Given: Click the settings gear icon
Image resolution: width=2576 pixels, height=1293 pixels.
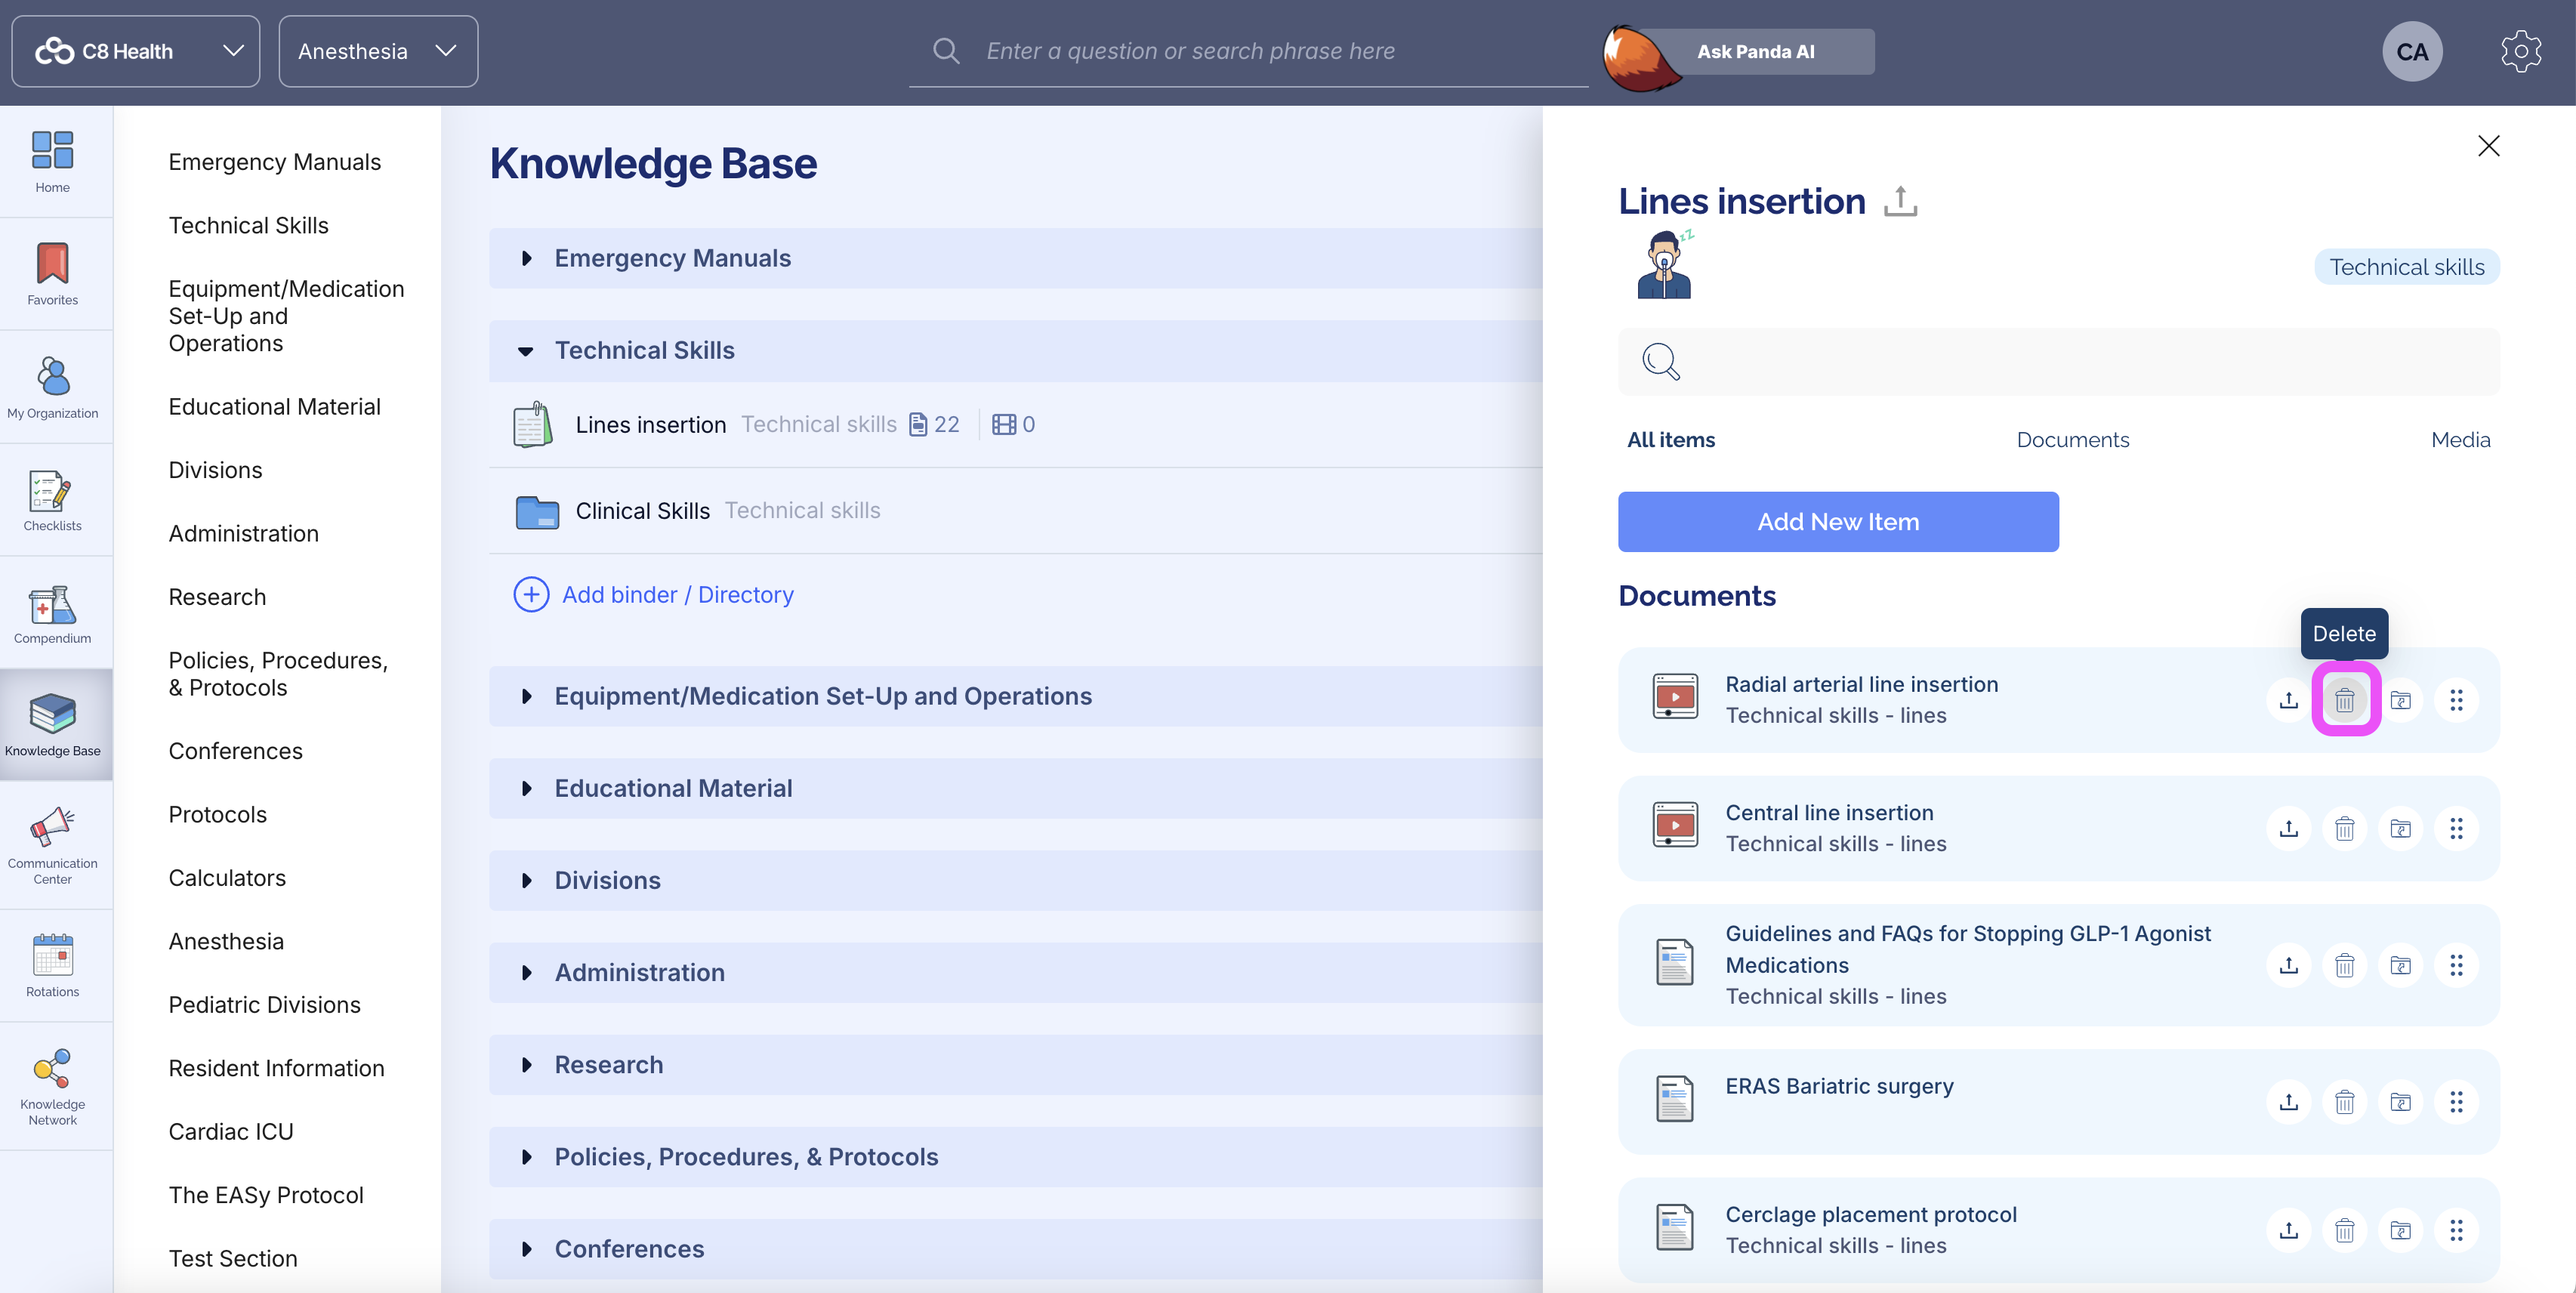Looking at the screenshot, I should 2520,51.
